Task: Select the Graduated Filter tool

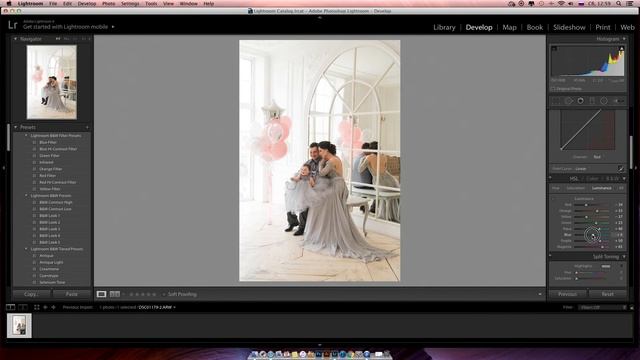Action: coord(592,101)
